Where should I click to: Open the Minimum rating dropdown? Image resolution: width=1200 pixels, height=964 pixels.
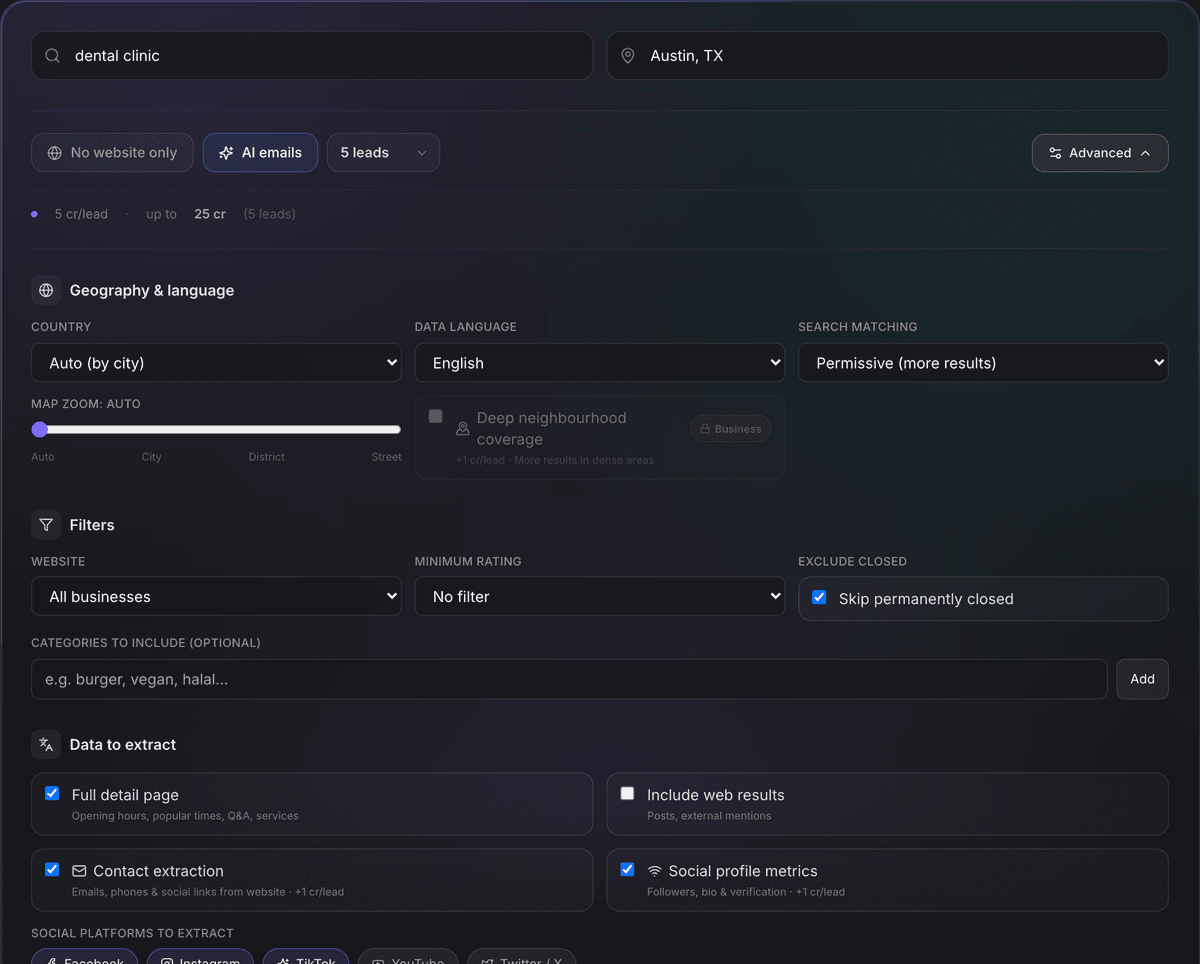pos(600,596)
